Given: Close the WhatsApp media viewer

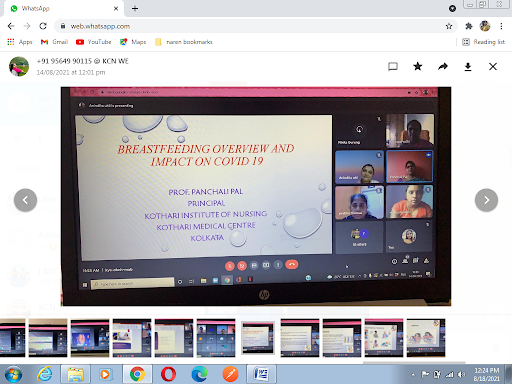Looking at the screenshot, I should [x=493, y=67].
